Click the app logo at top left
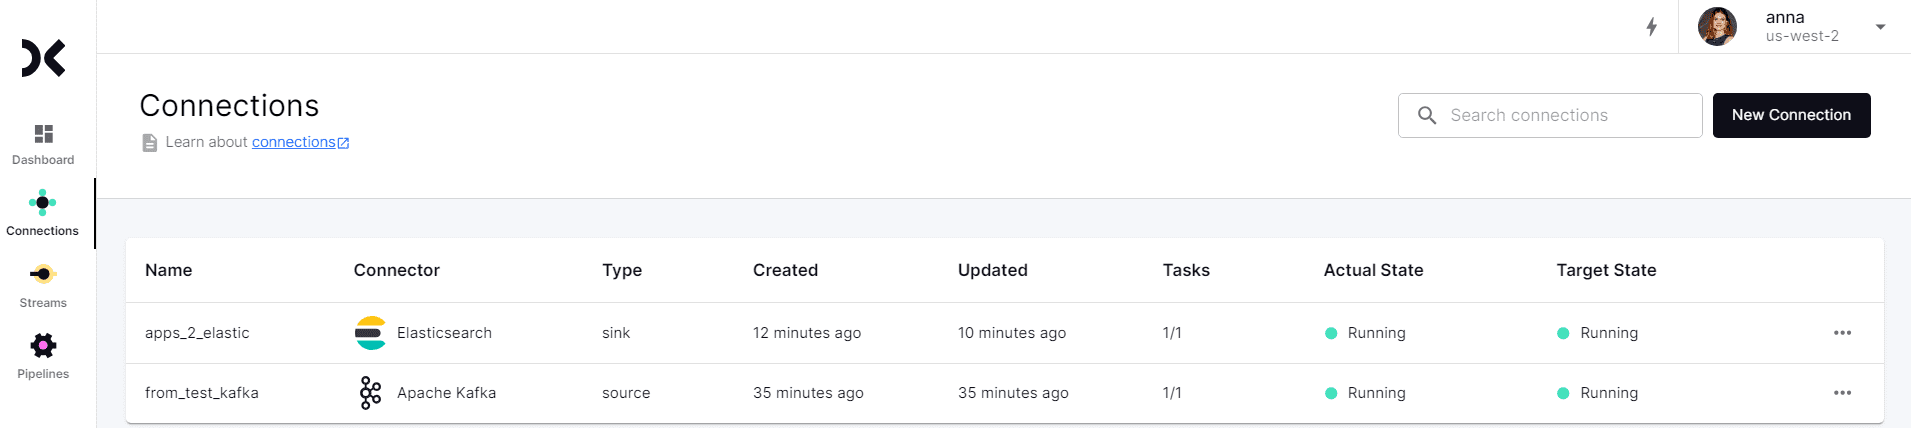The height and width of the screenshot is (428, 1920). click(x=44, y=58)
